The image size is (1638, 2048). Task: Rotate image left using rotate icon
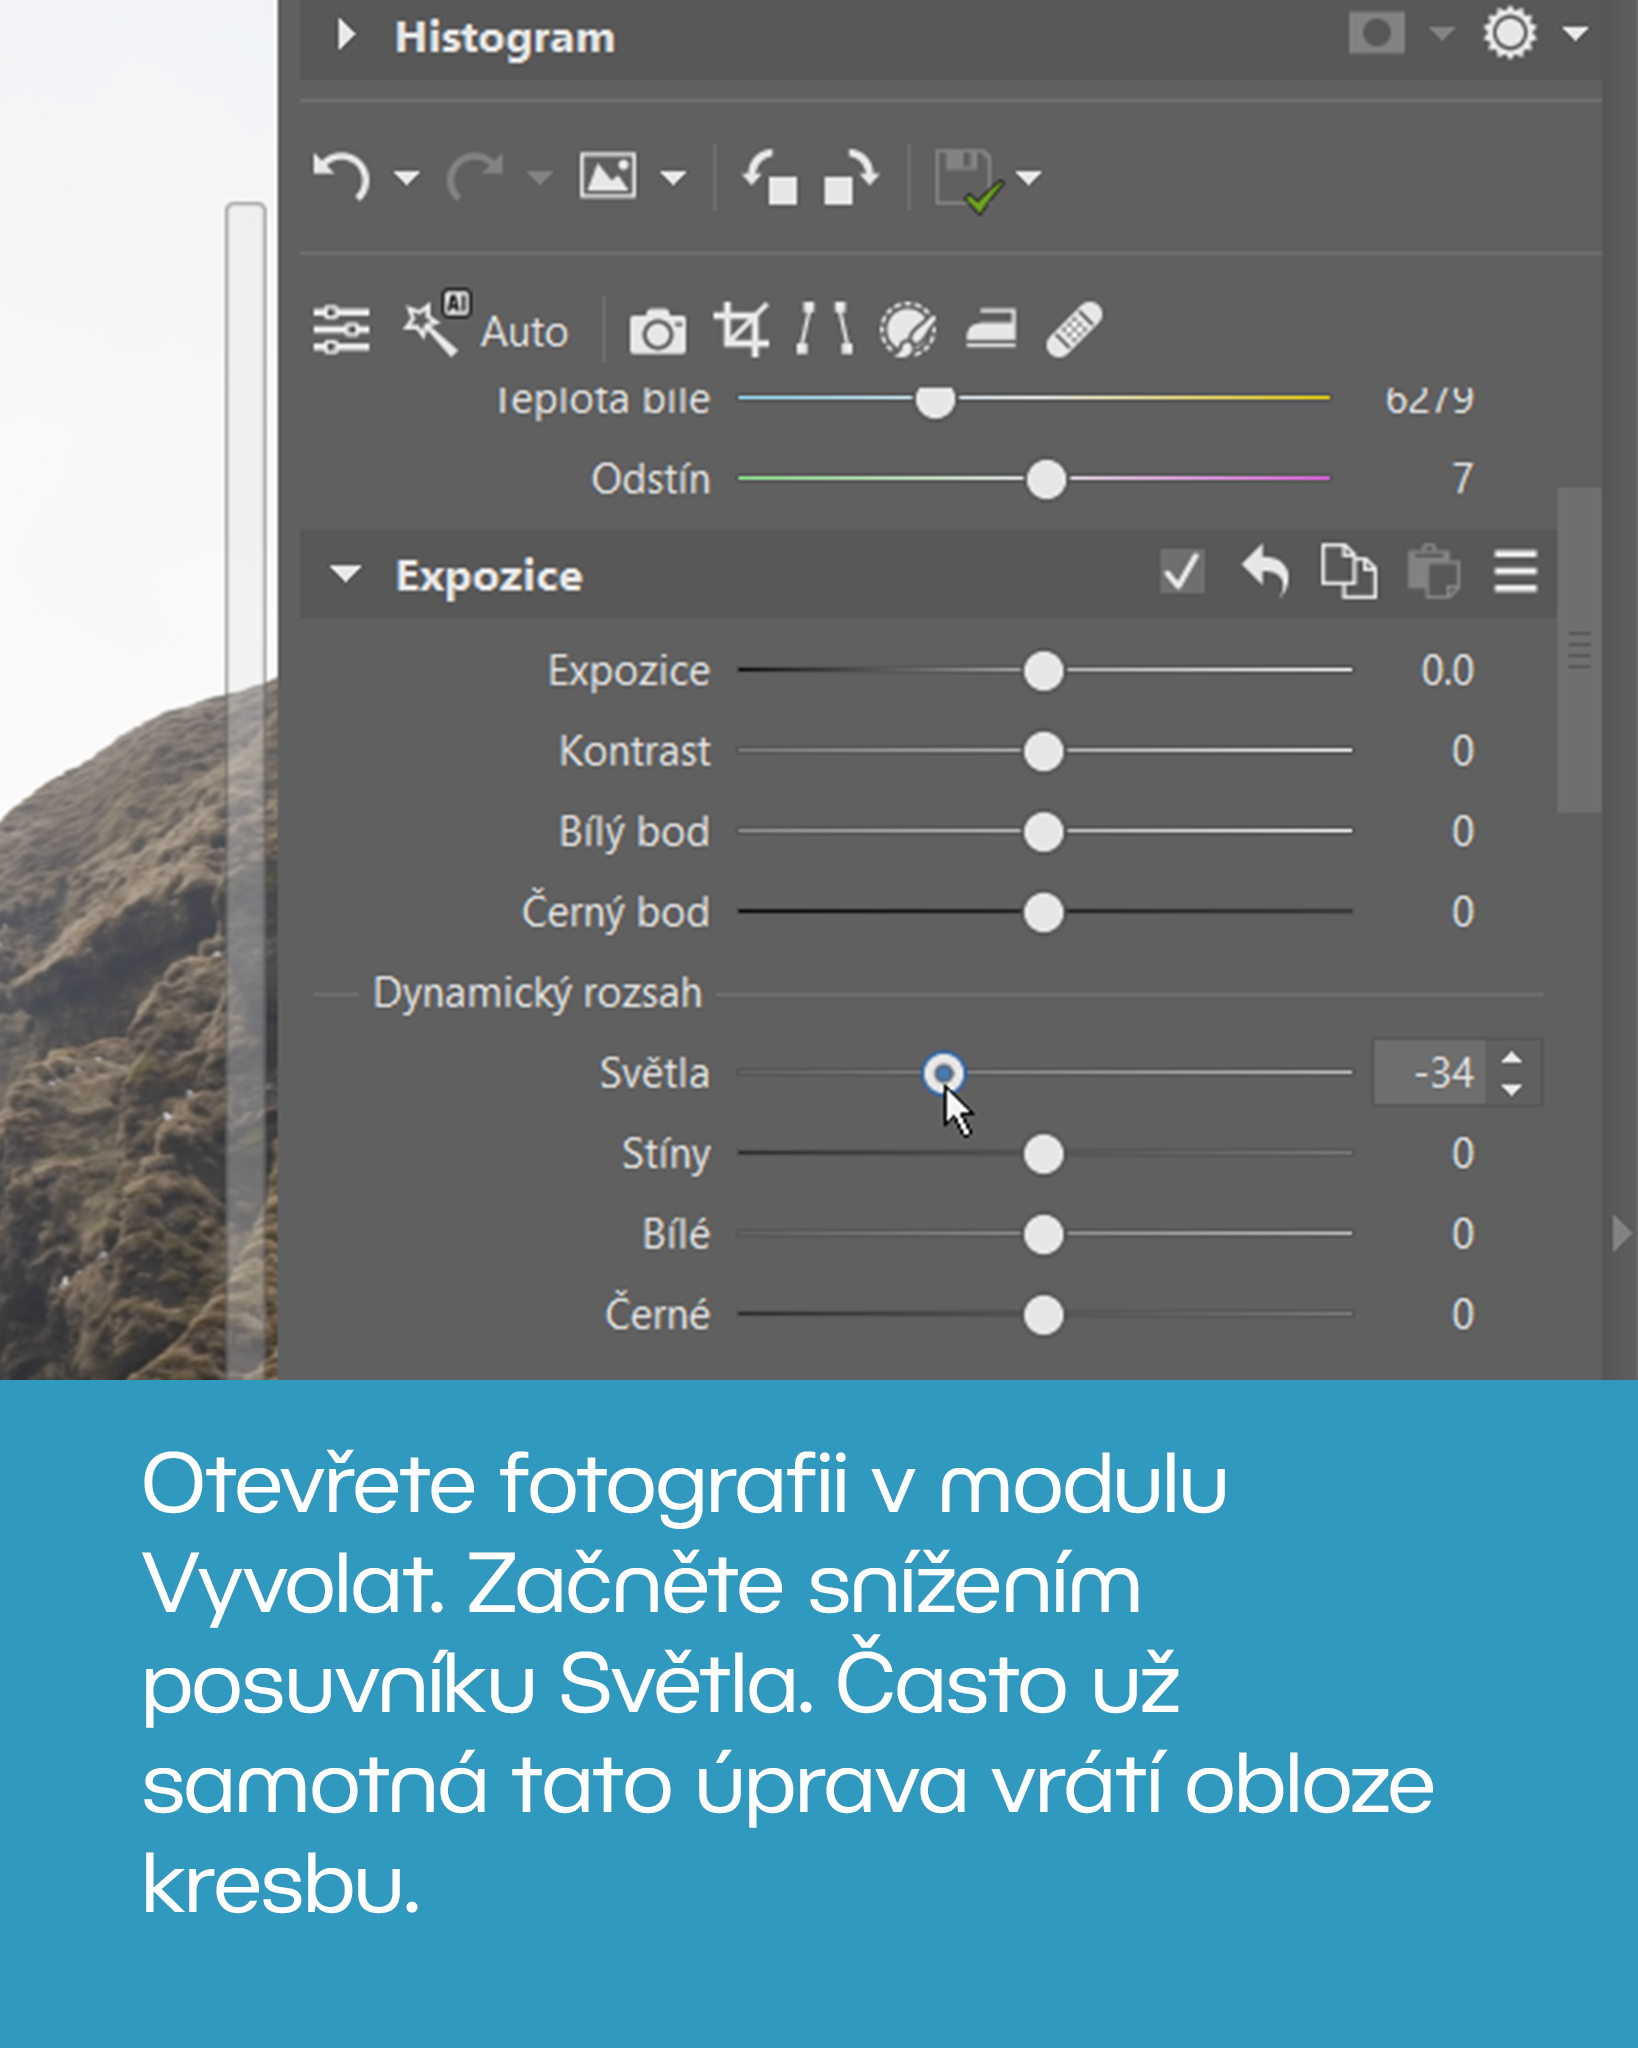click(x=770, y=177)
